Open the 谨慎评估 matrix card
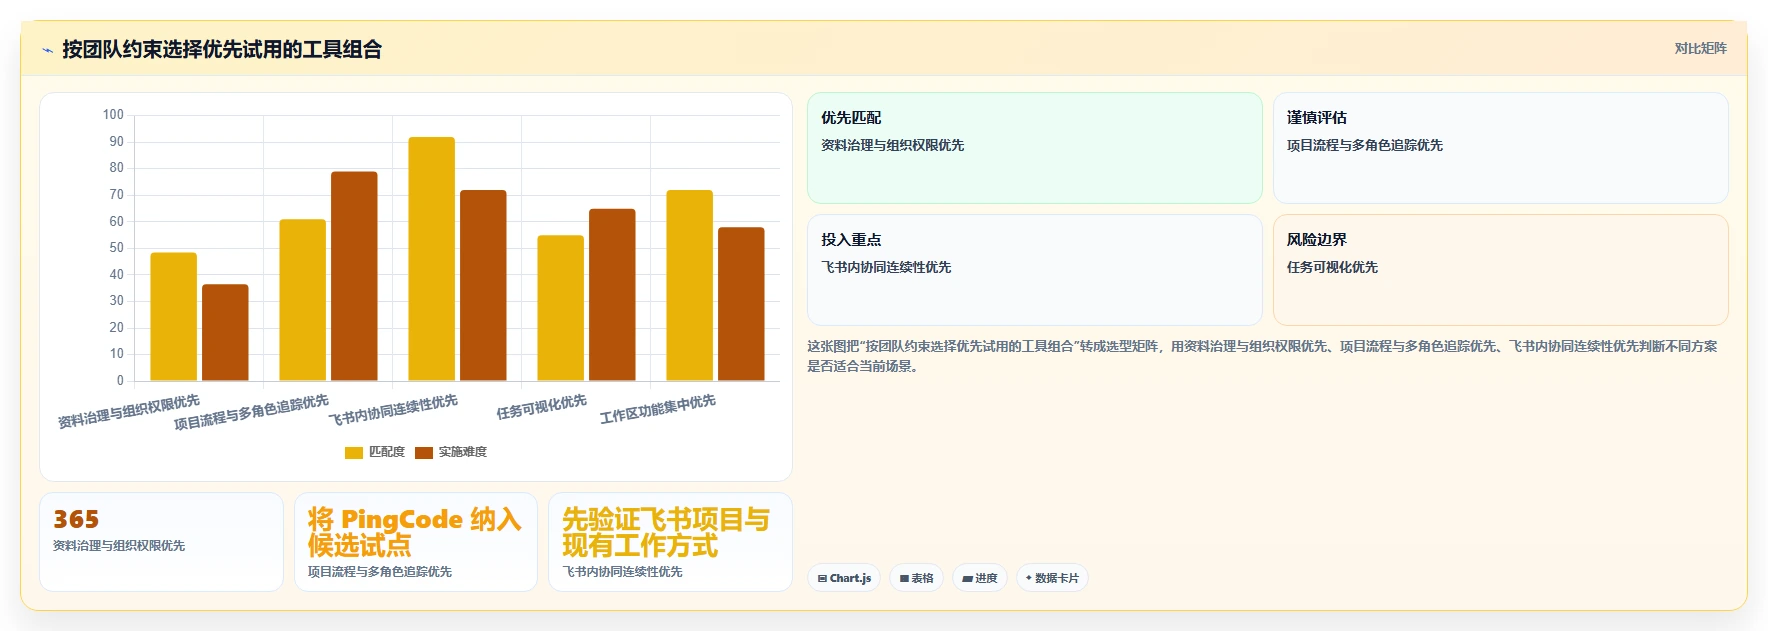Screen dimensions: 1768x631 click(x=1500, y=148)
